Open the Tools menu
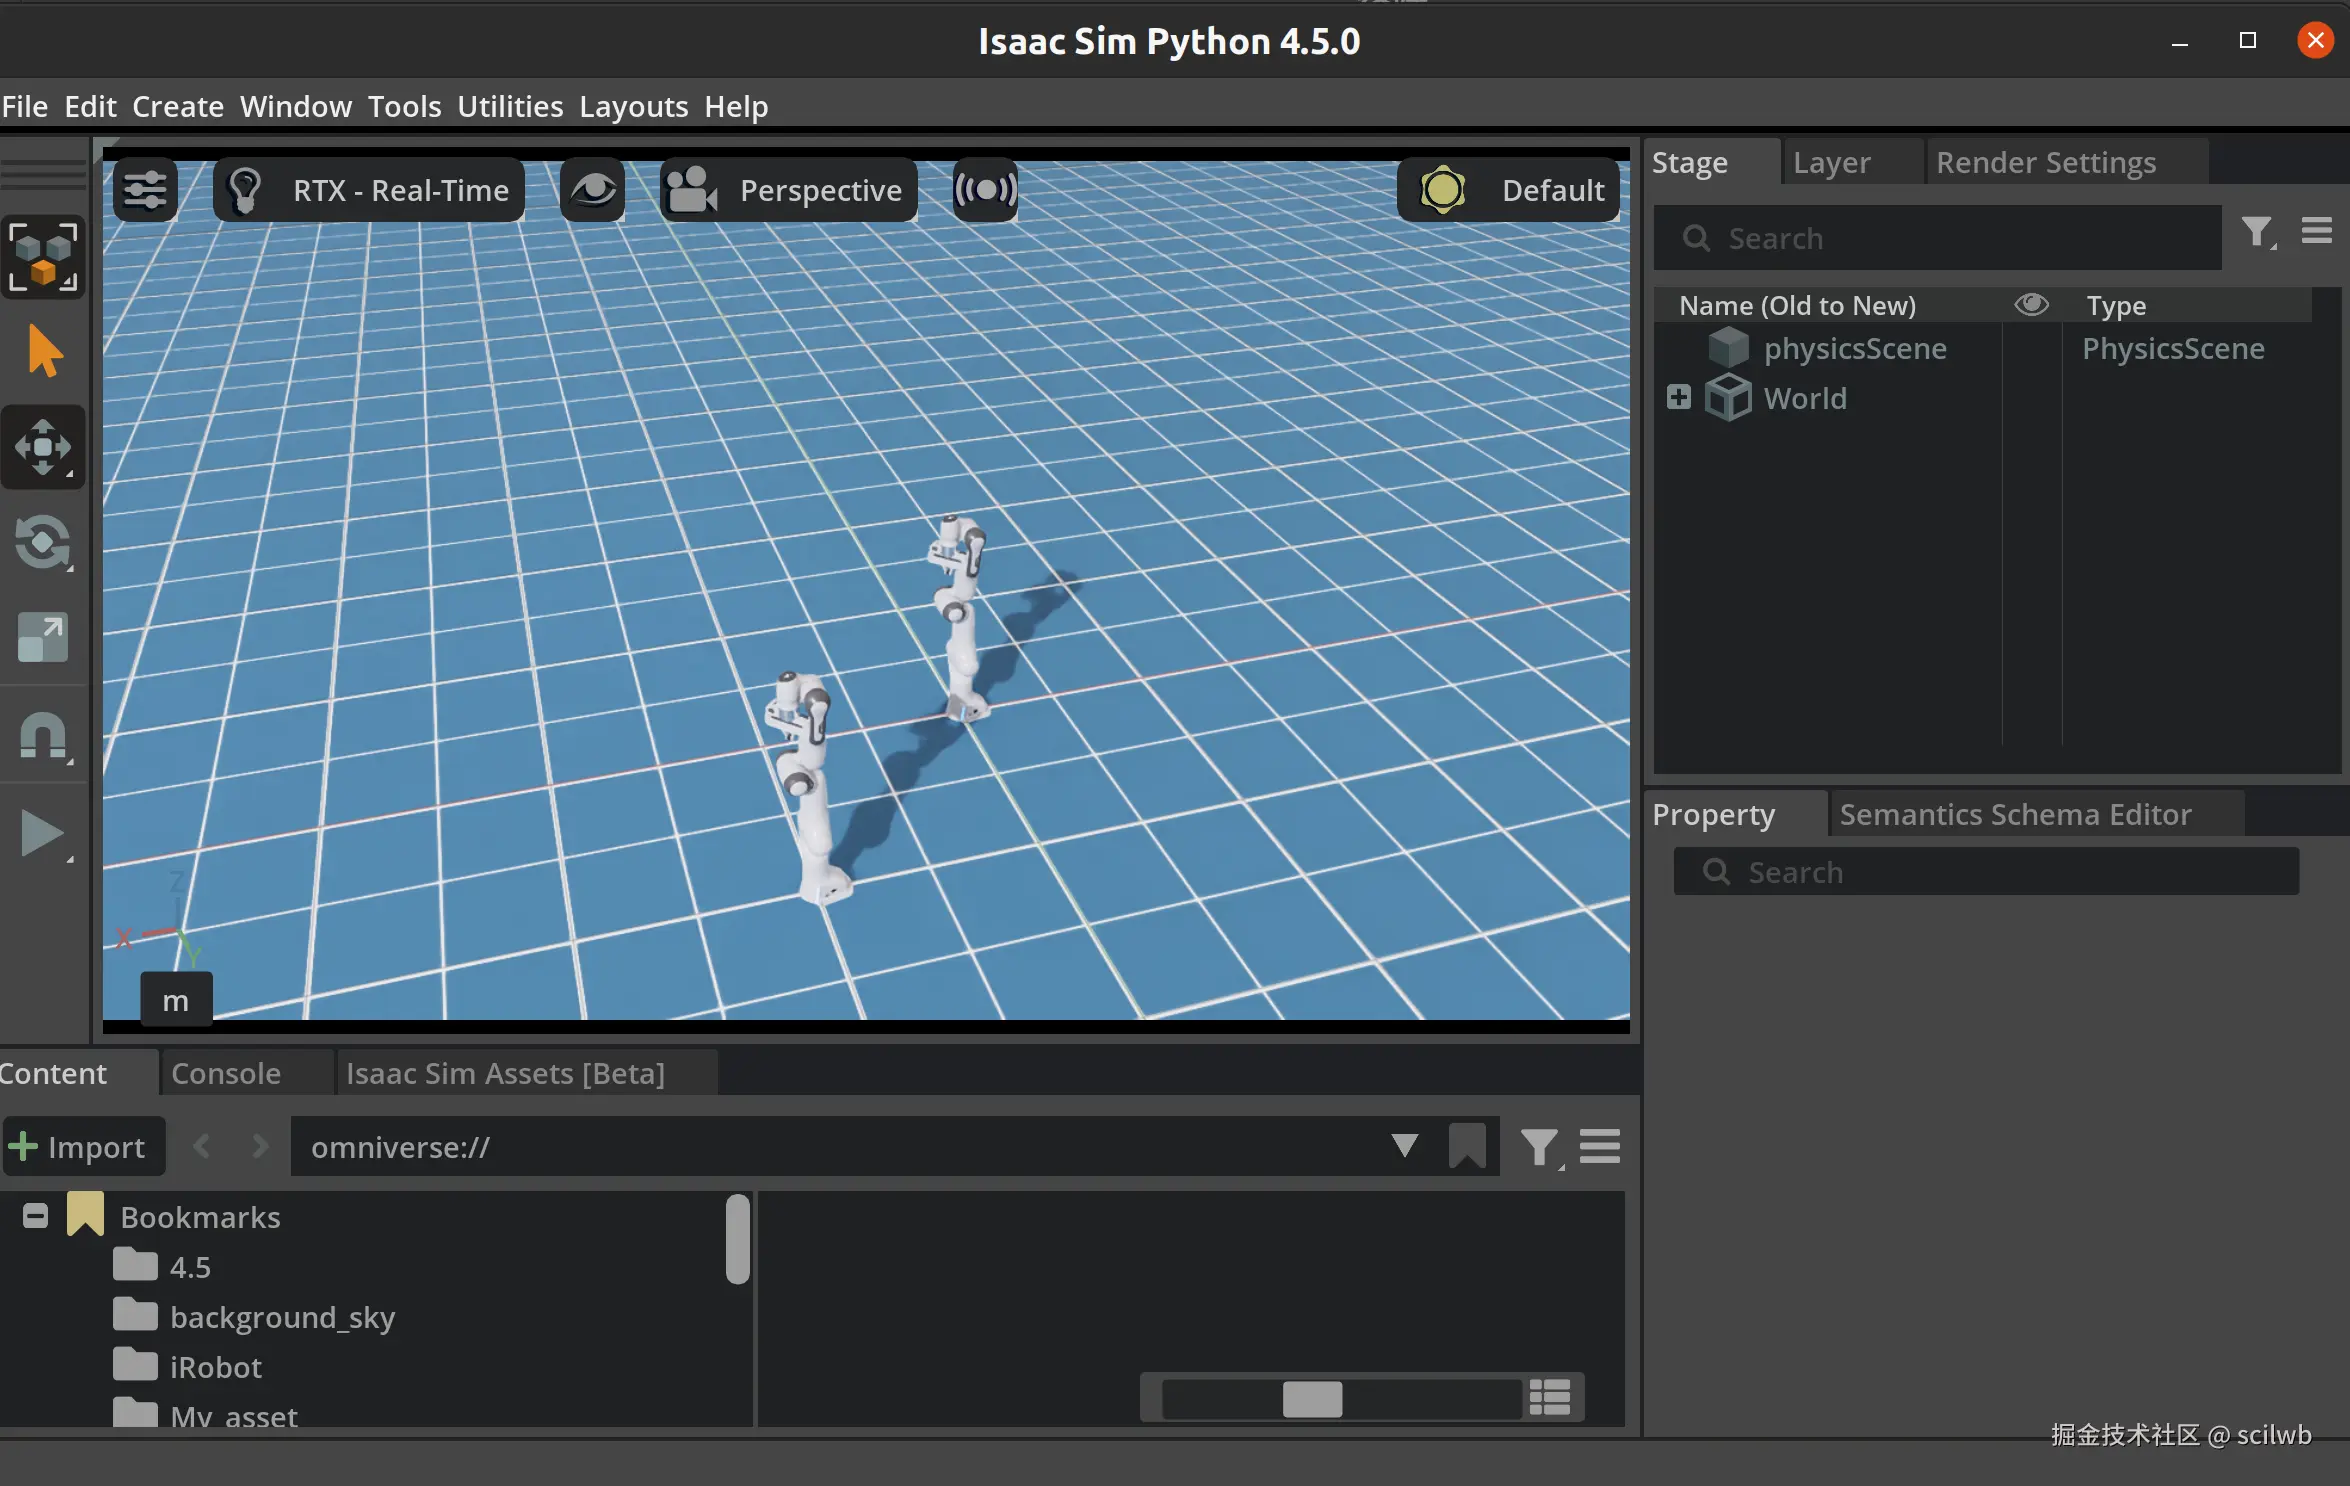Screen dimensions: 2350x1486 tap(404, 106)
